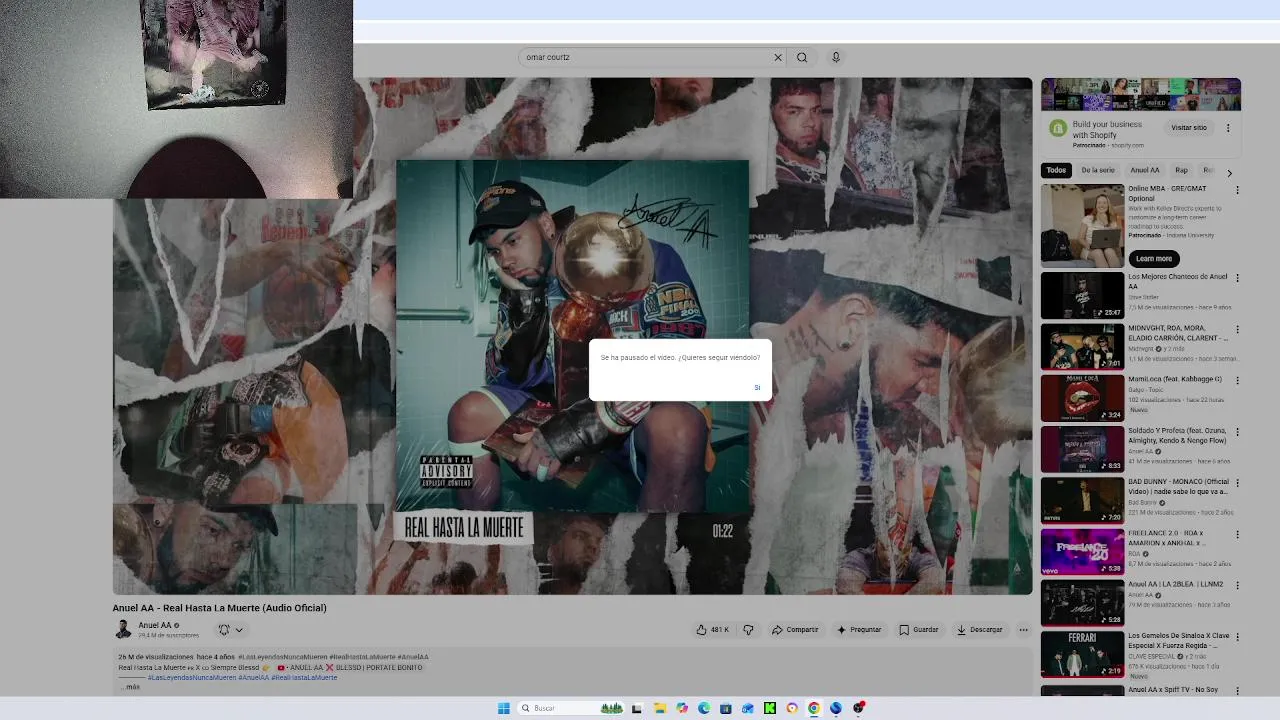Click the Preguntar button
This screenshot has height=720, width=1280.
(x=859, y=630)
